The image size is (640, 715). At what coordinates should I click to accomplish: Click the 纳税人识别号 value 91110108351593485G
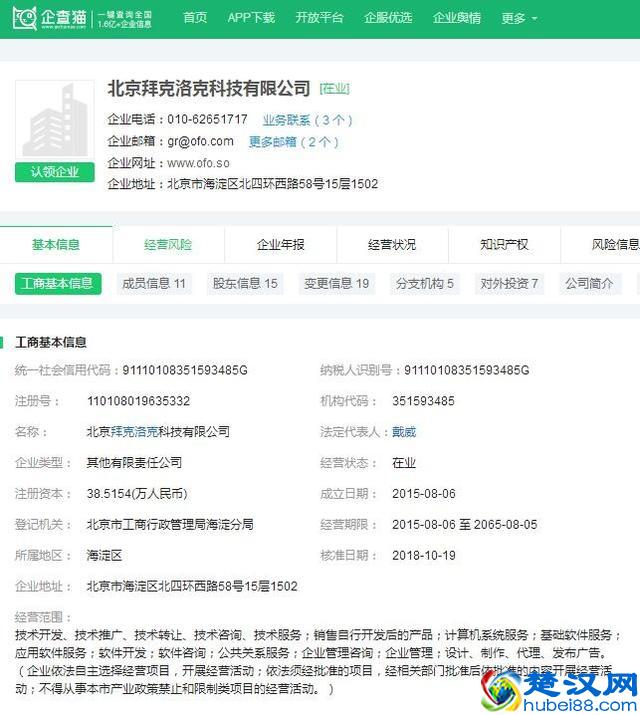click(x=466, y=370)
